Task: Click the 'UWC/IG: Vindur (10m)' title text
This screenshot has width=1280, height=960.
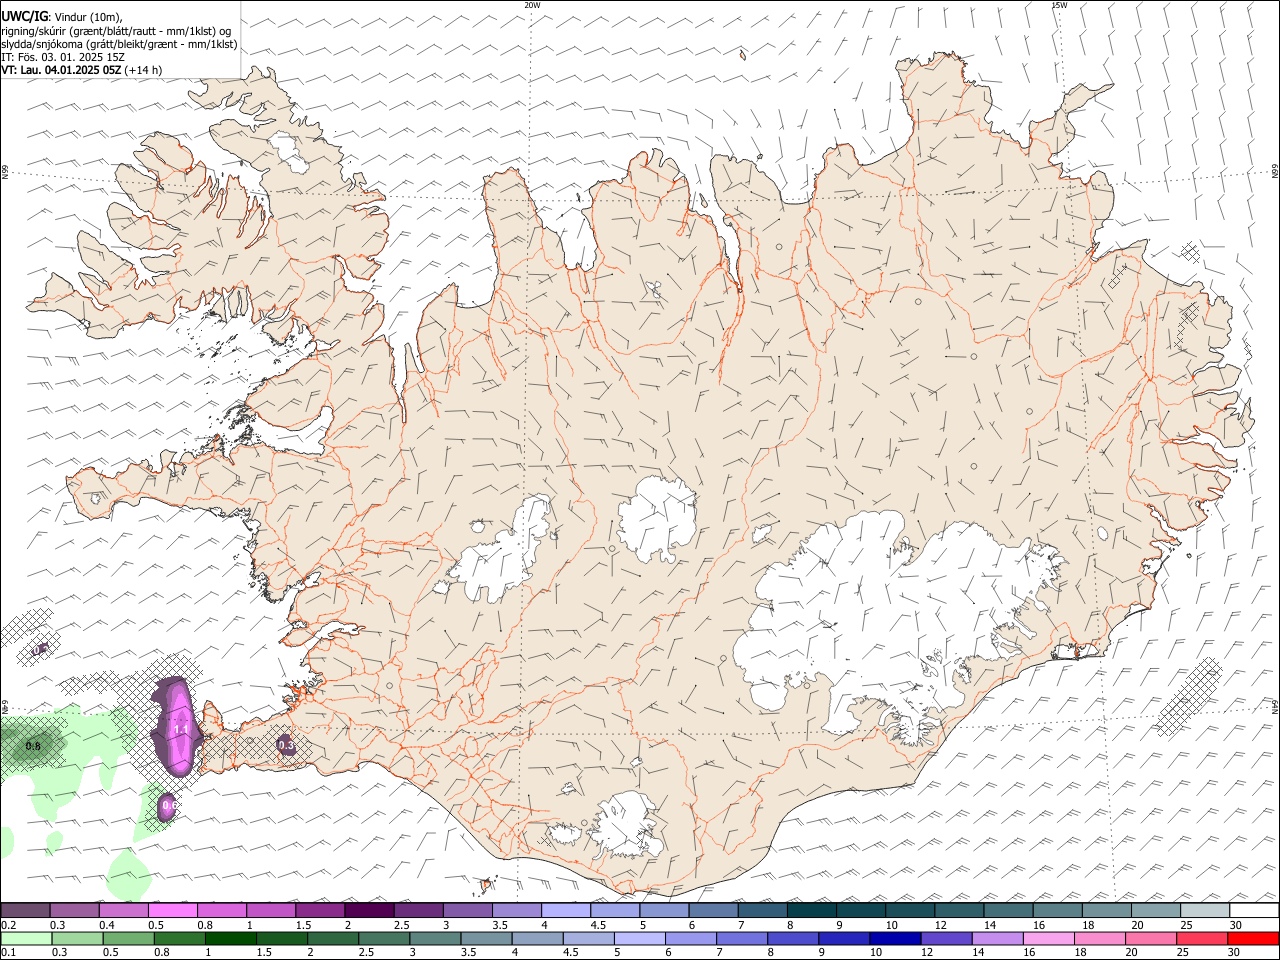Action: click(61, 17)
